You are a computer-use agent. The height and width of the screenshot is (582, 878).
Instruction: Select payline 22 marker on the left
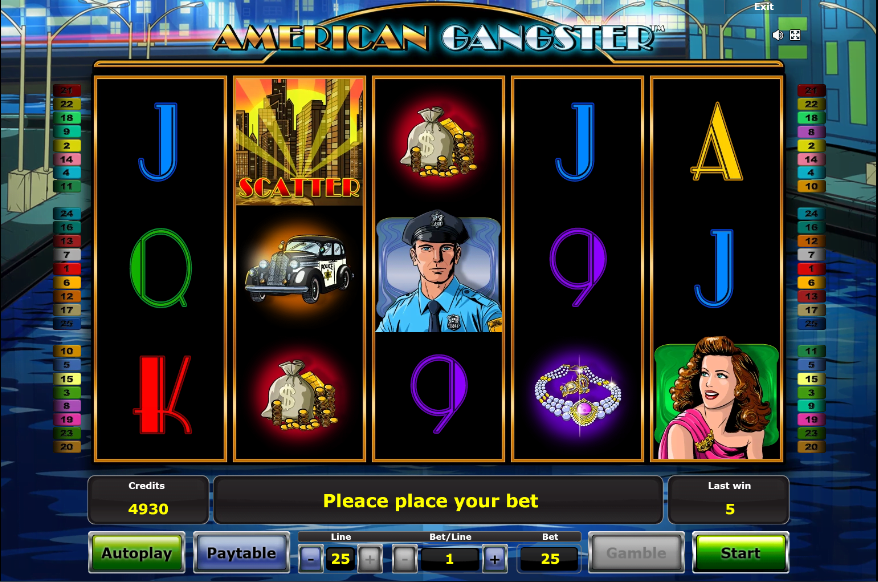coord(67,104)
